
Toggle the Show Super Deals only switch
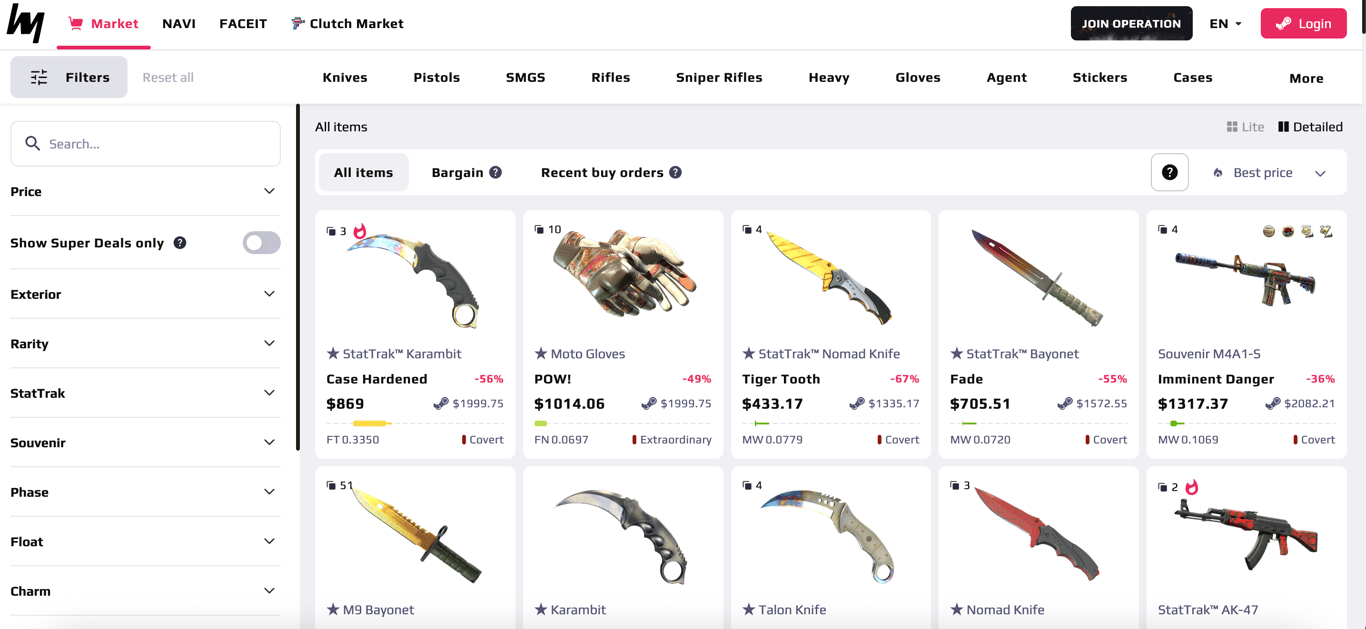click(x=261, y=243)
